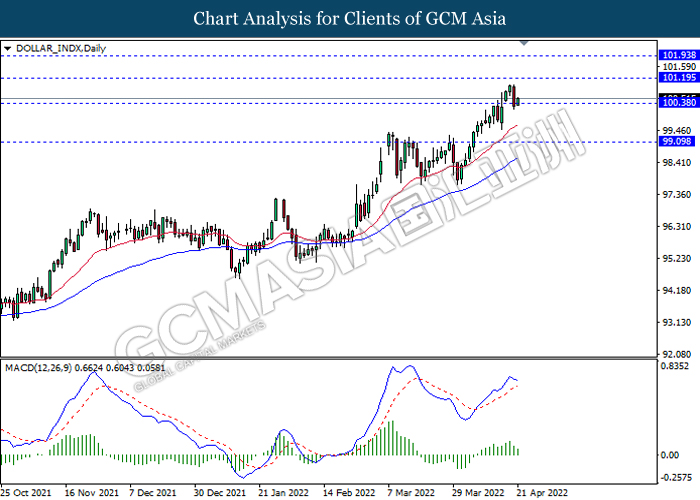
Task: Click the 101.590 axis price value
Action: pos(679,67)
